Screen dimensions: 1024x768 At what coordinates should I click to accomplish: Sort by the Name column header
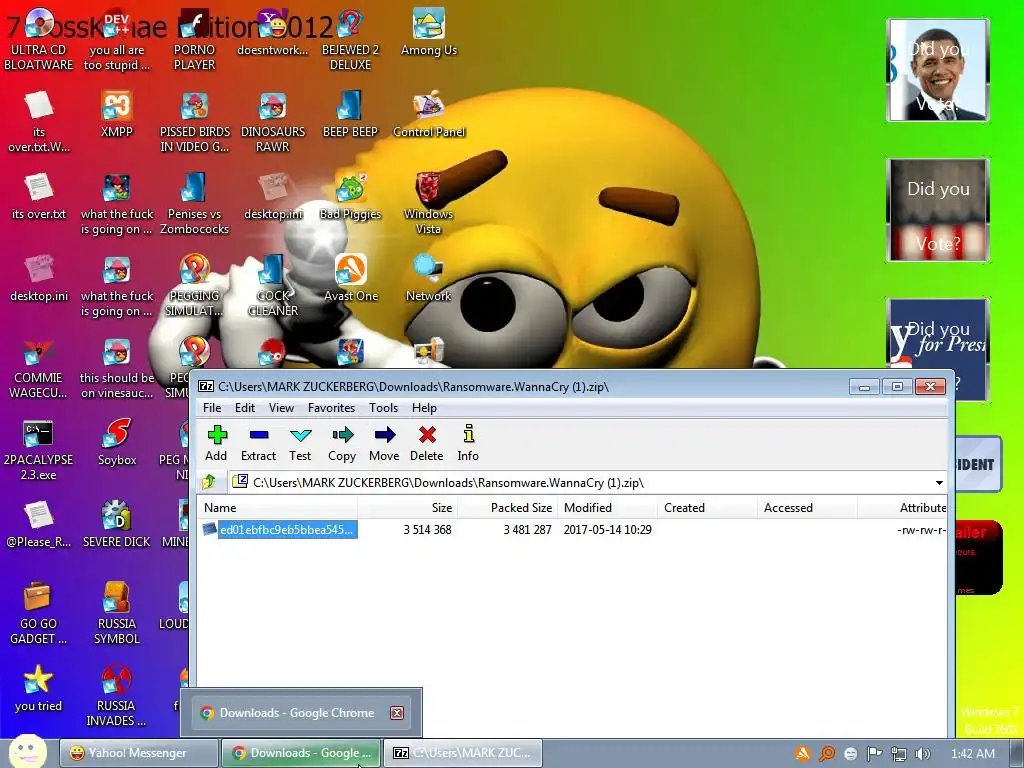point(278,507)
